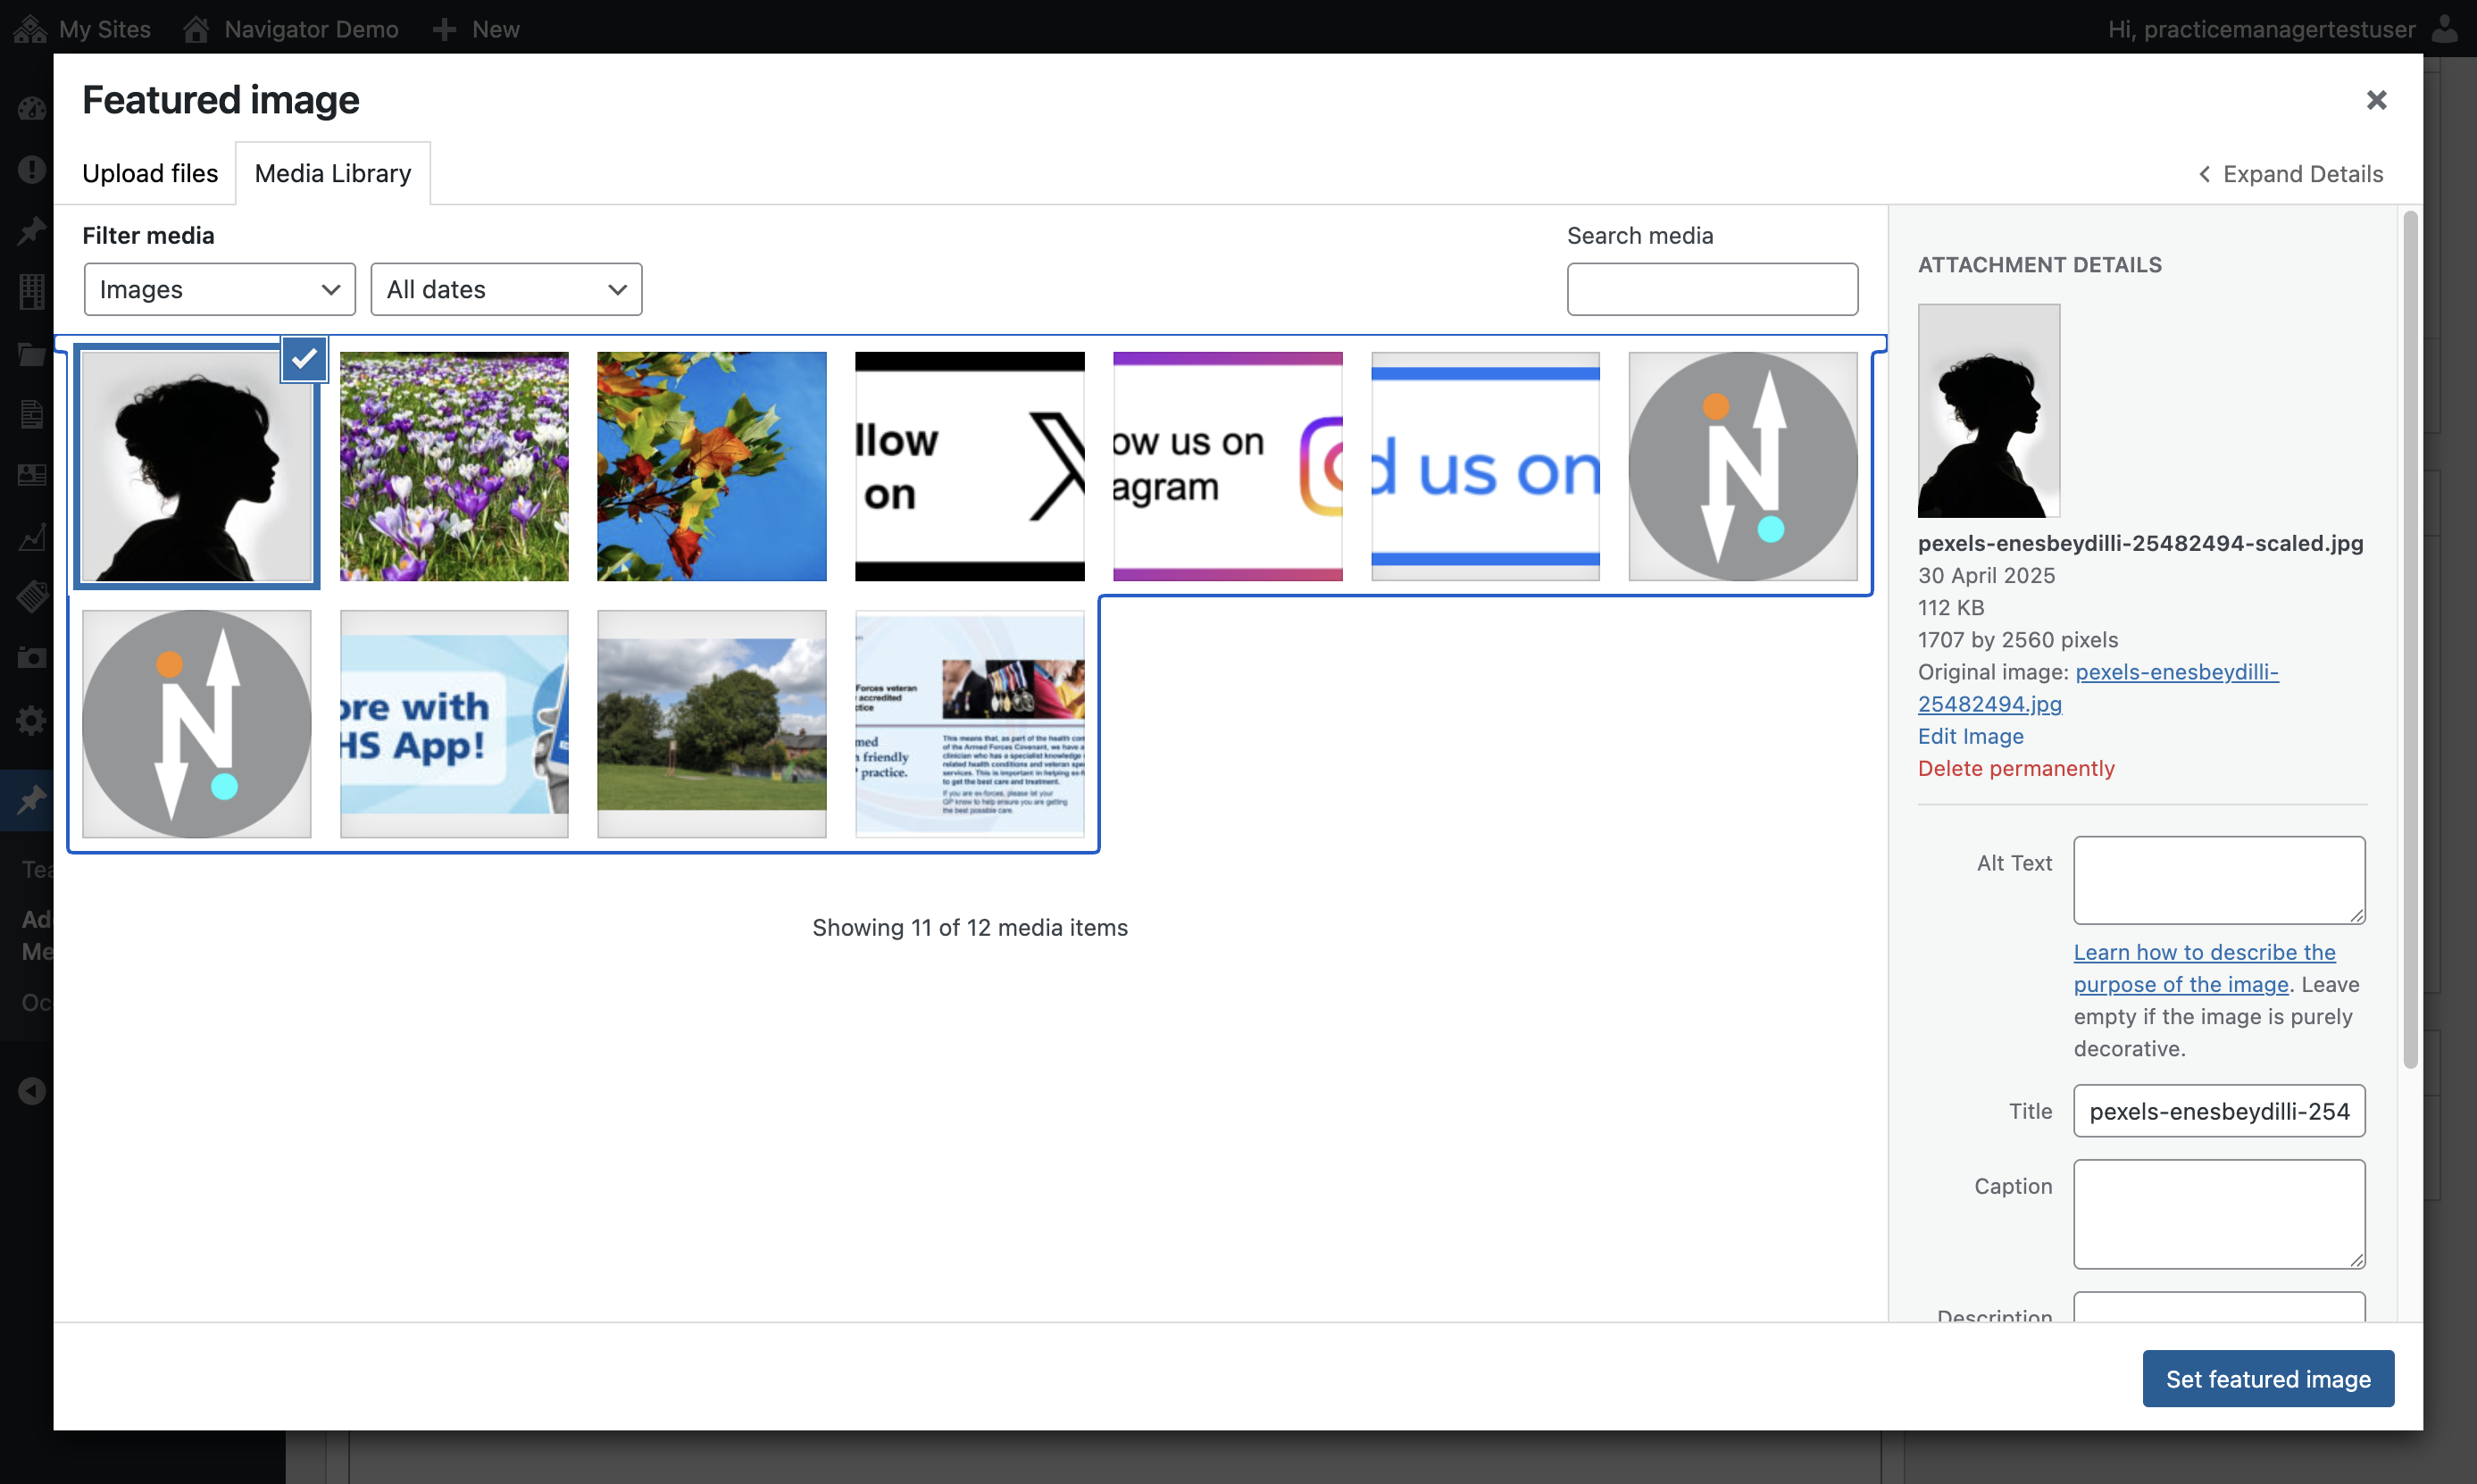
Task: Click the Search media input field
Action: coord(1712,289)
